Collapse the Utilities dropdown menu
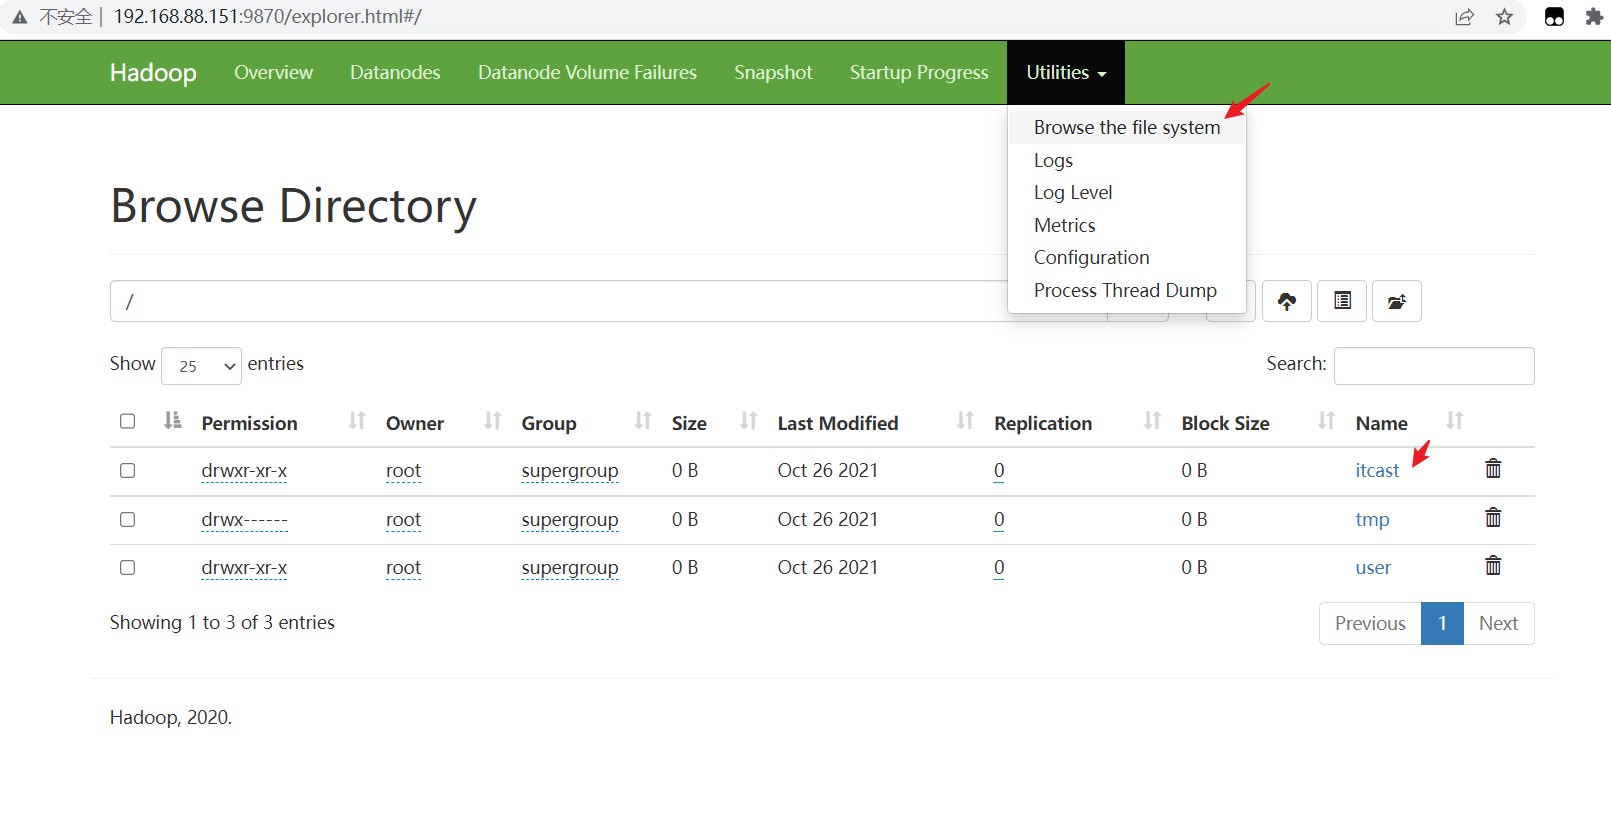 (x=1066, y=72)
